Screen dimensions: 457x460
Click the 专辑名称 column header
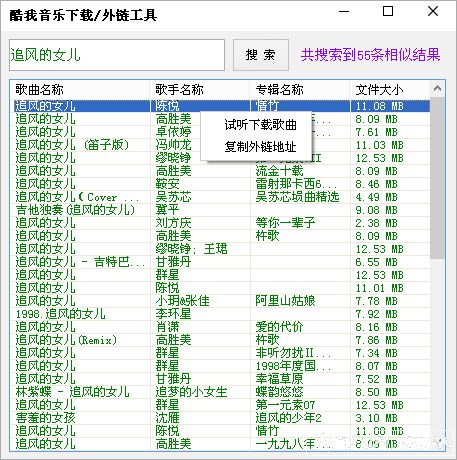(300, 89)
